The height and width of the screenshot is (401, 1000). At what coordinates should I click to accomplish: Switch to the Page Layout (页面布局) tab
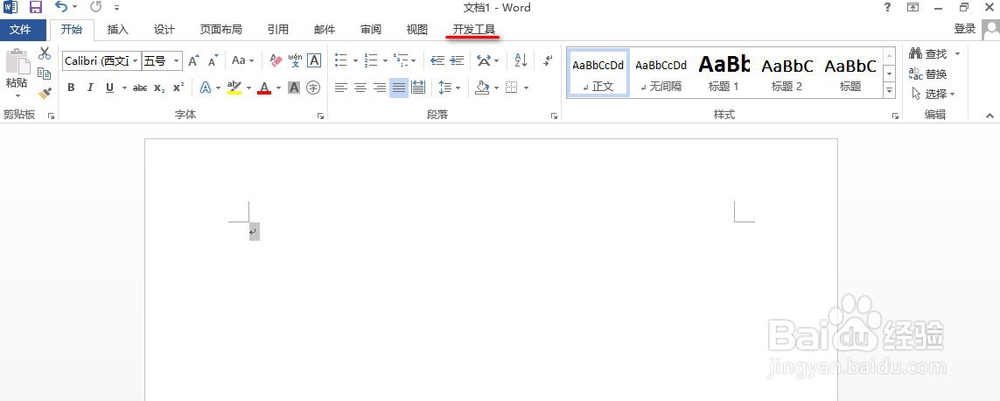click(x=221, y=29)
